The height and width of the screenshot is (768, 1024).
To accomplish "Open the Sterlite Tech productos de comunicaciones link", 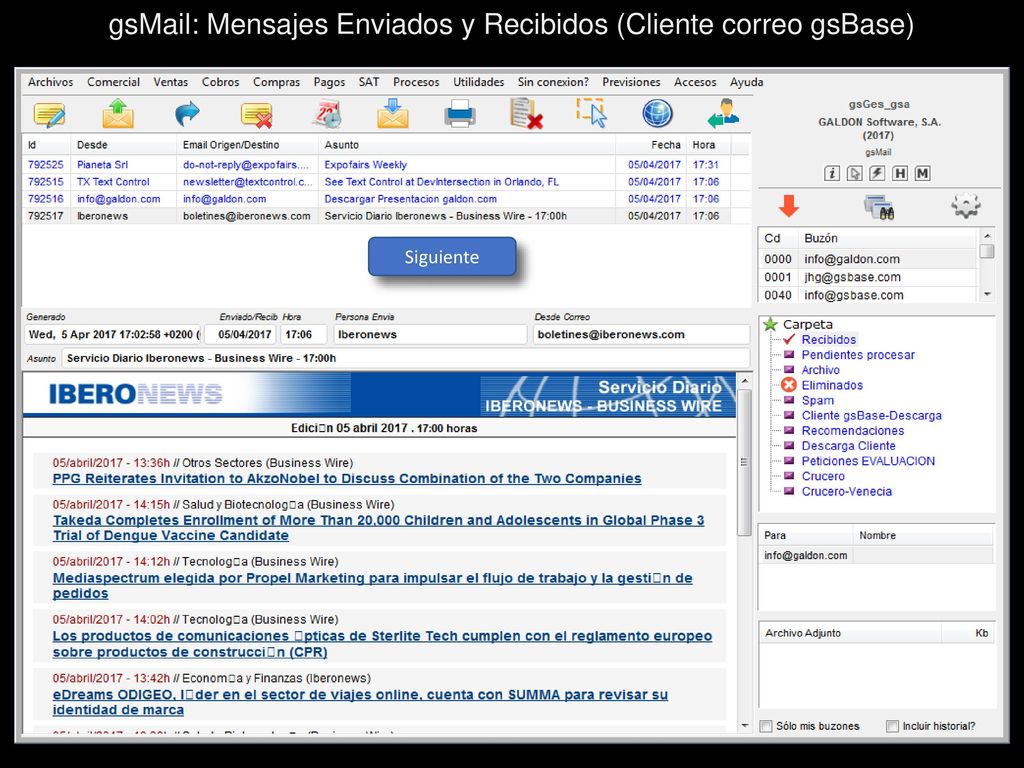I will (x=382, y=644).
